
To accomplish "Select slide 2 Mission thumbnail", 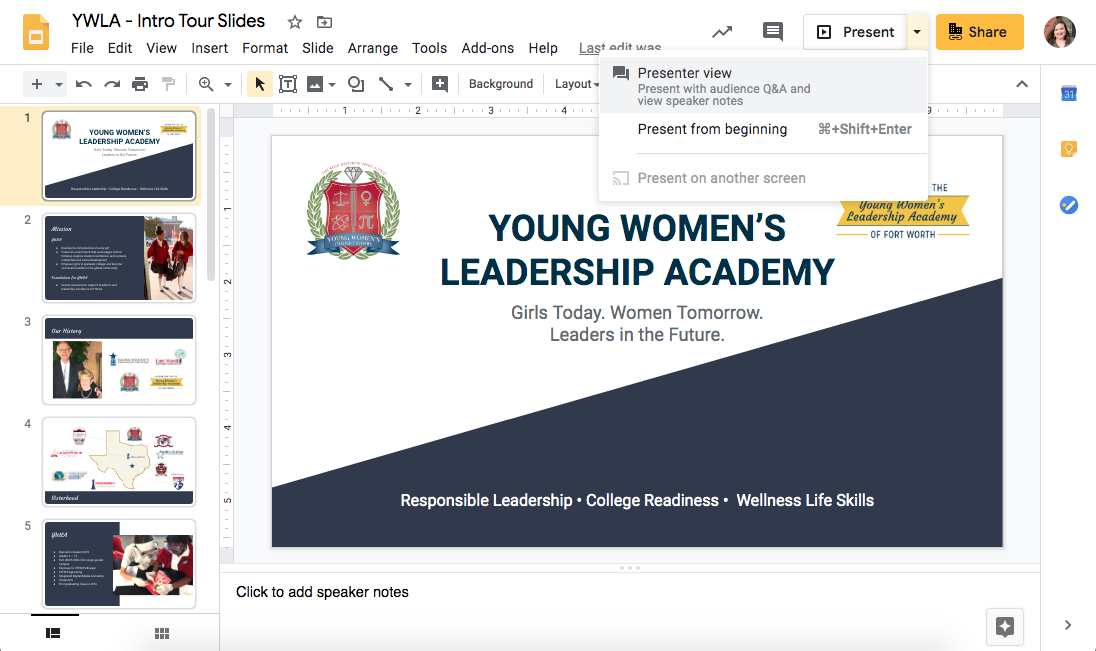I will [119, 258].
